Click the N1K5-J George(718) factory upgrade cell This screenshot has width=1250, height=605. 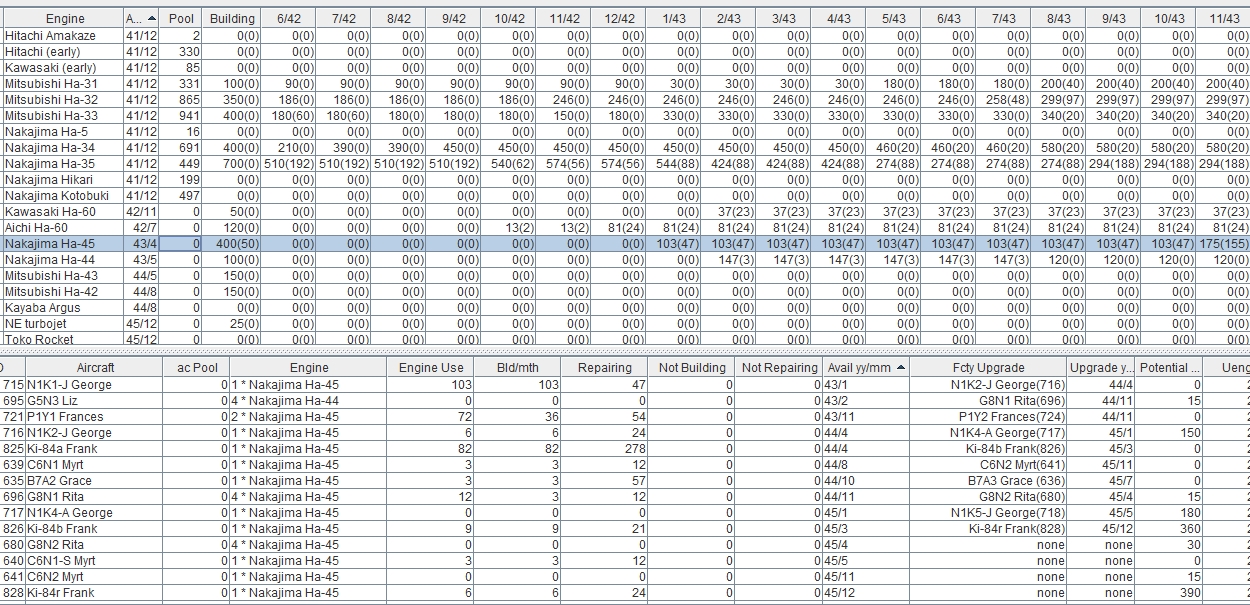[989, 512]
